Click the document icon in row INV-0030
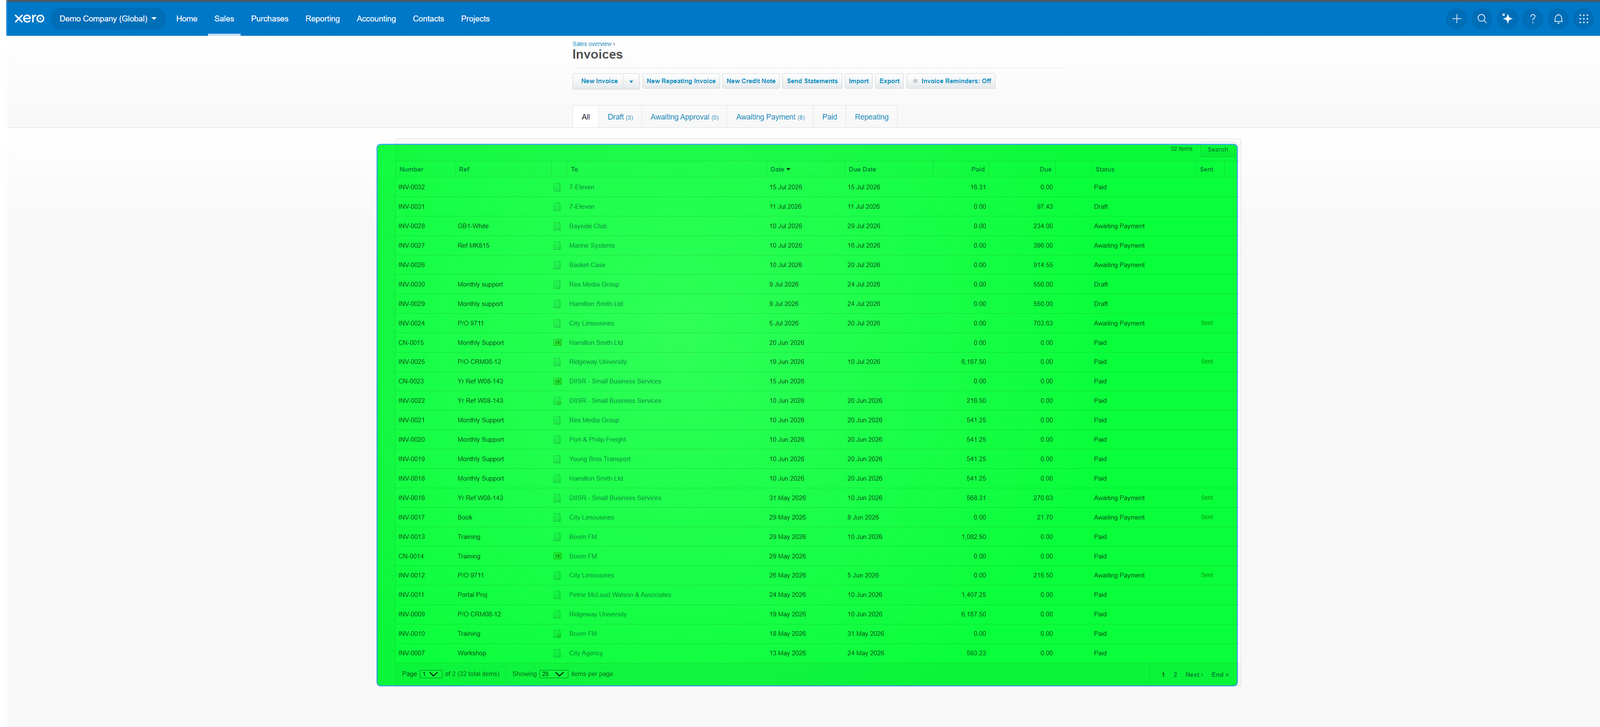This screenshot has height=727, width=1600. point(557,284)
